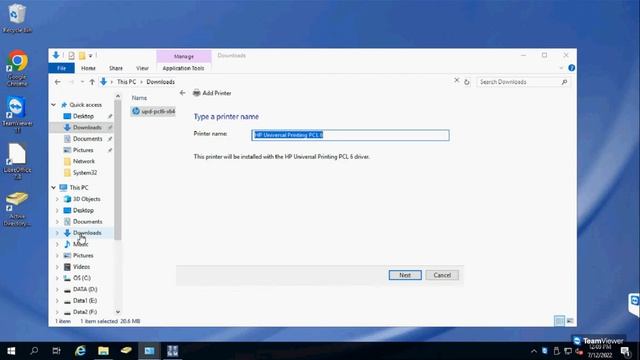
Task: Go up one folder level with the up arrow
Action: 92,82
